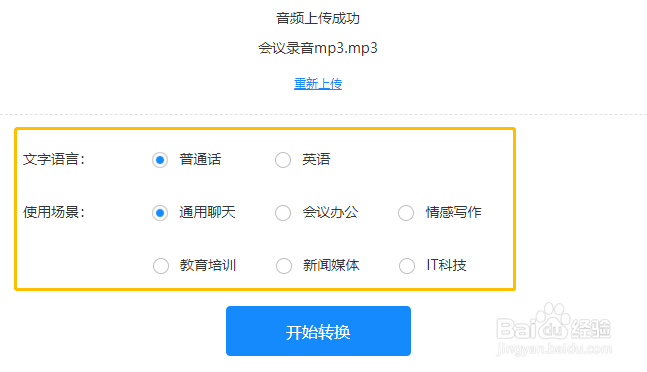Click the IT科技 label text
Screen dimensions: 647x372
446,265
